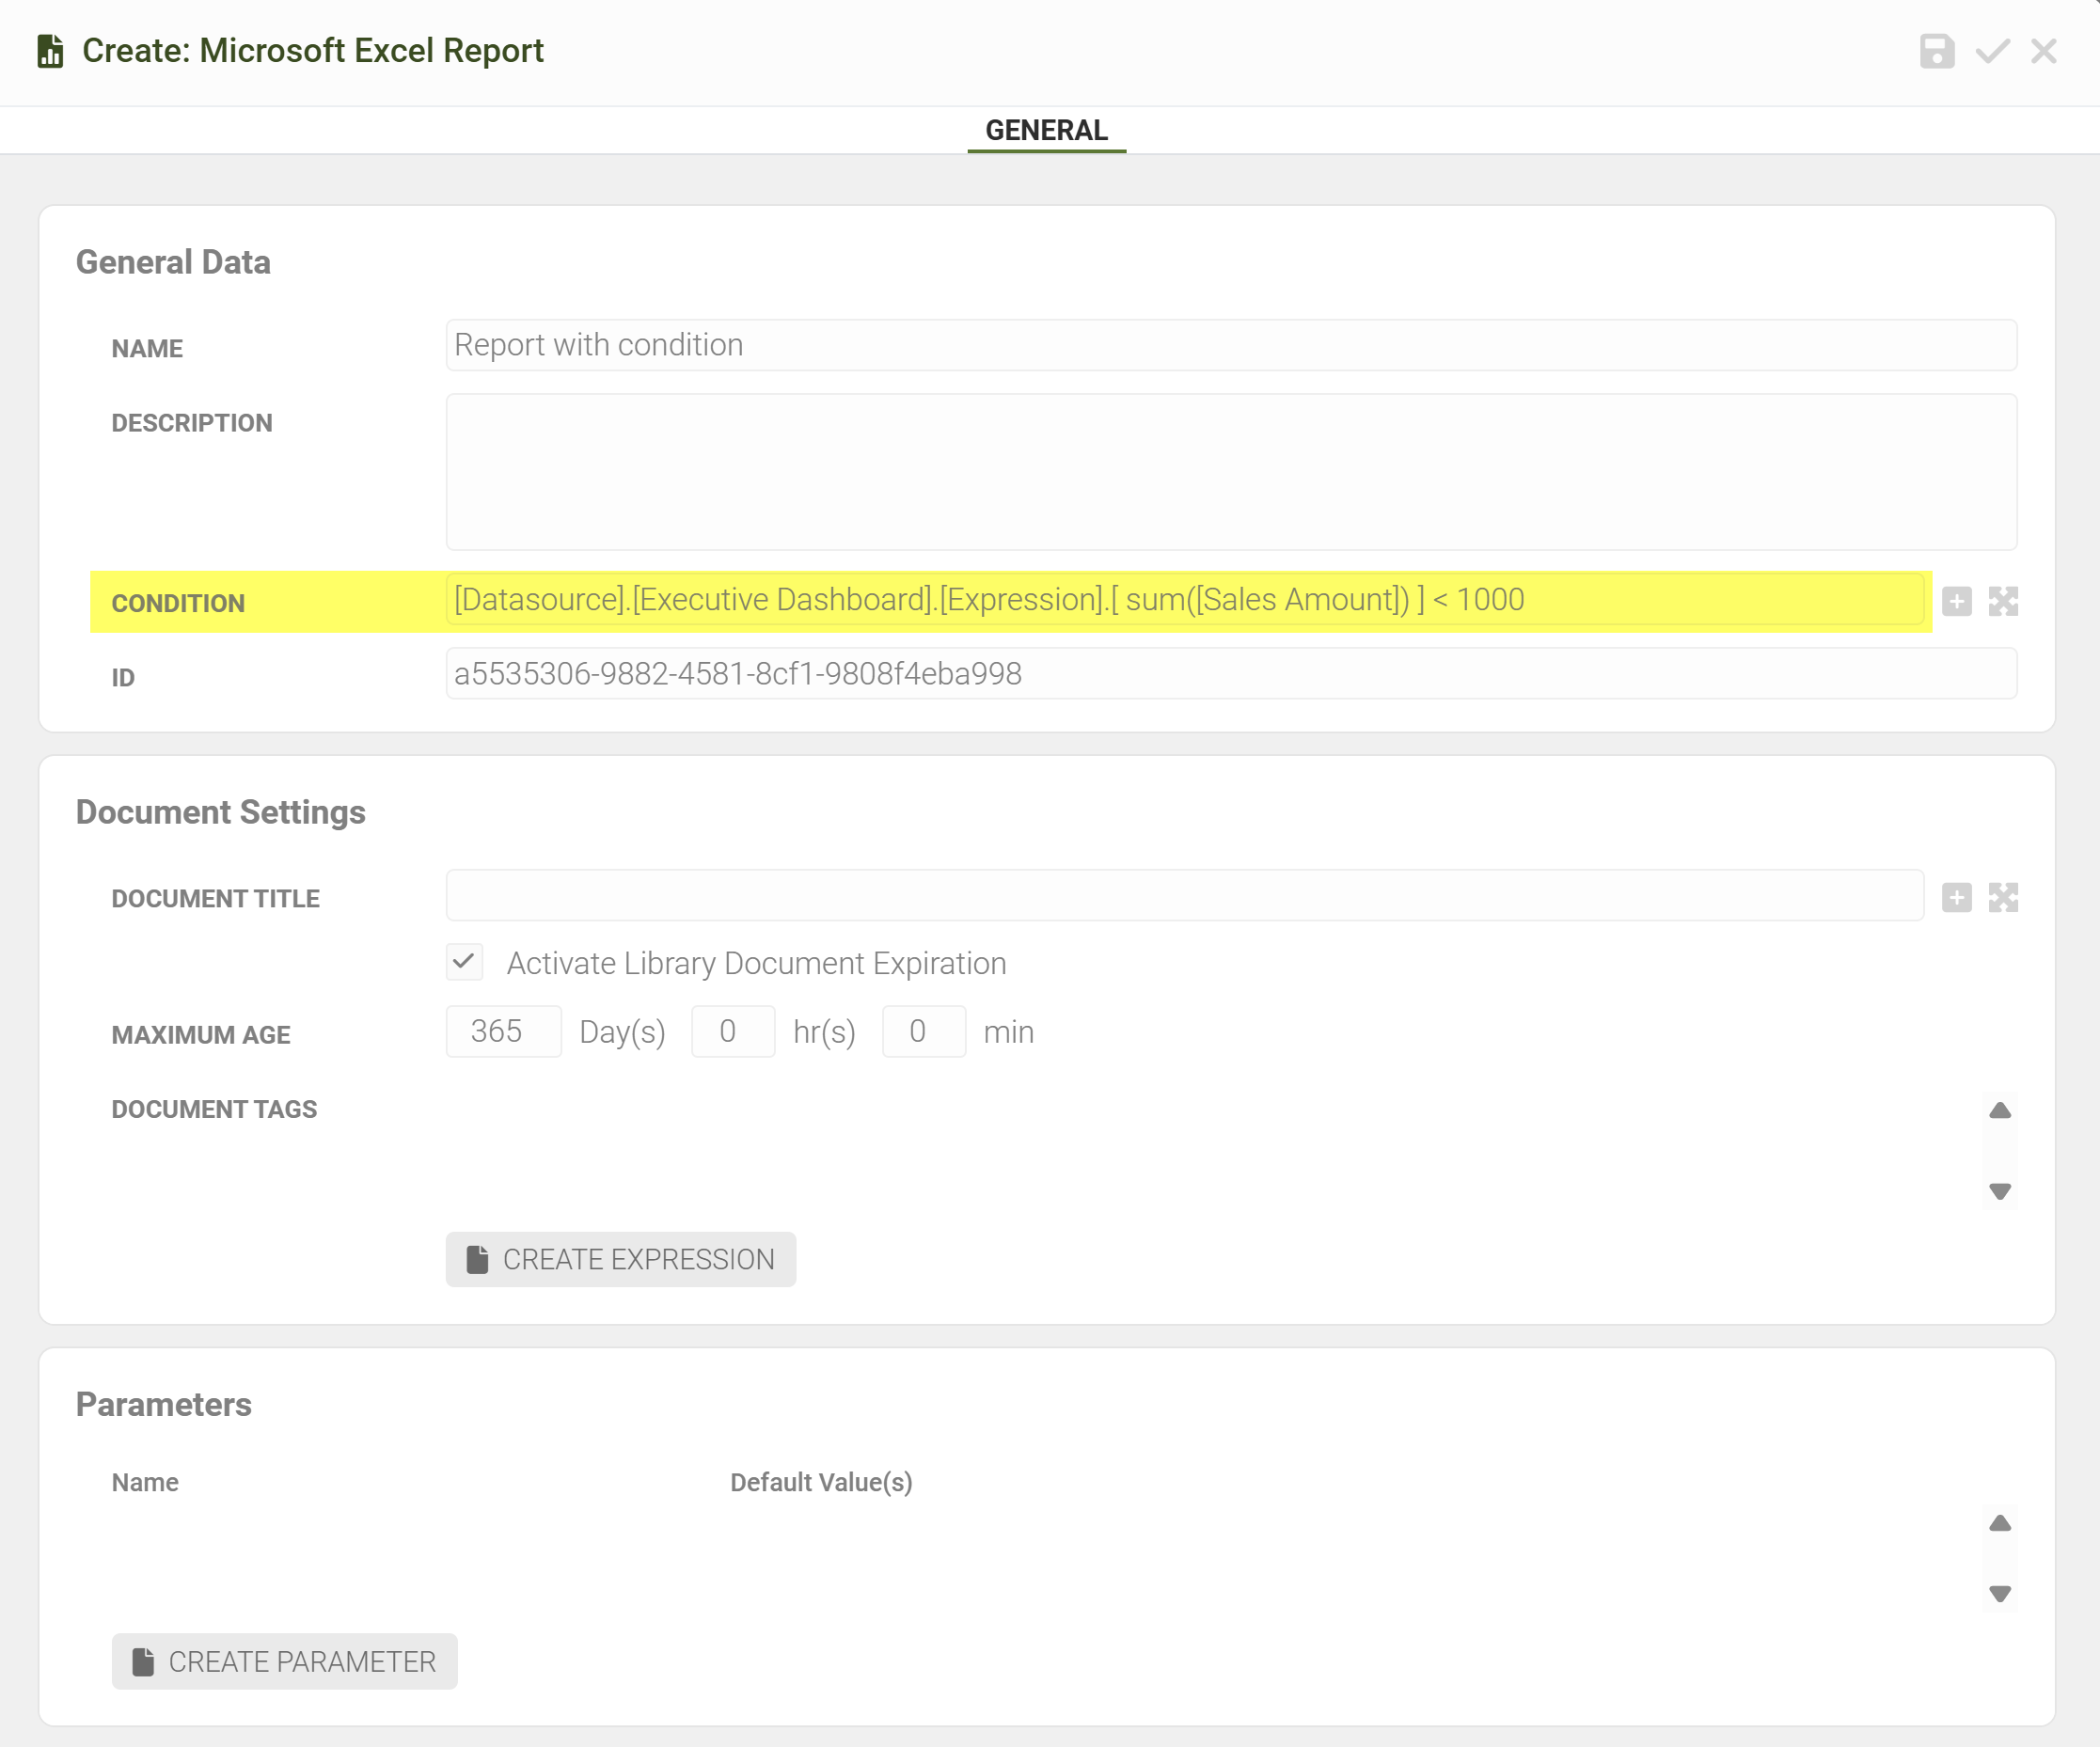Click the save disk icon in header
The image size is (2100, 1747).
click(1936, 51)
